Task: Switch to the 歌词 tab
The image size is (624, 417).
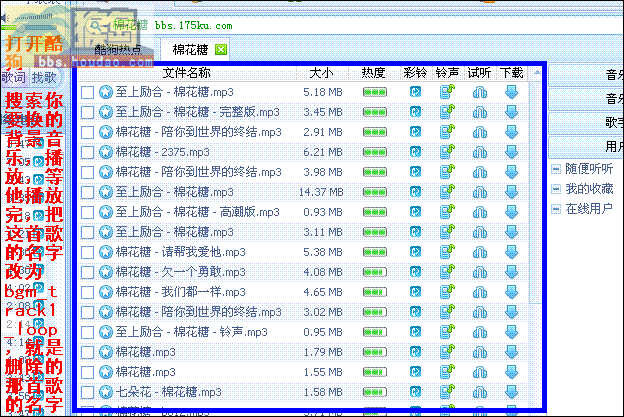Action: [14, 77]
